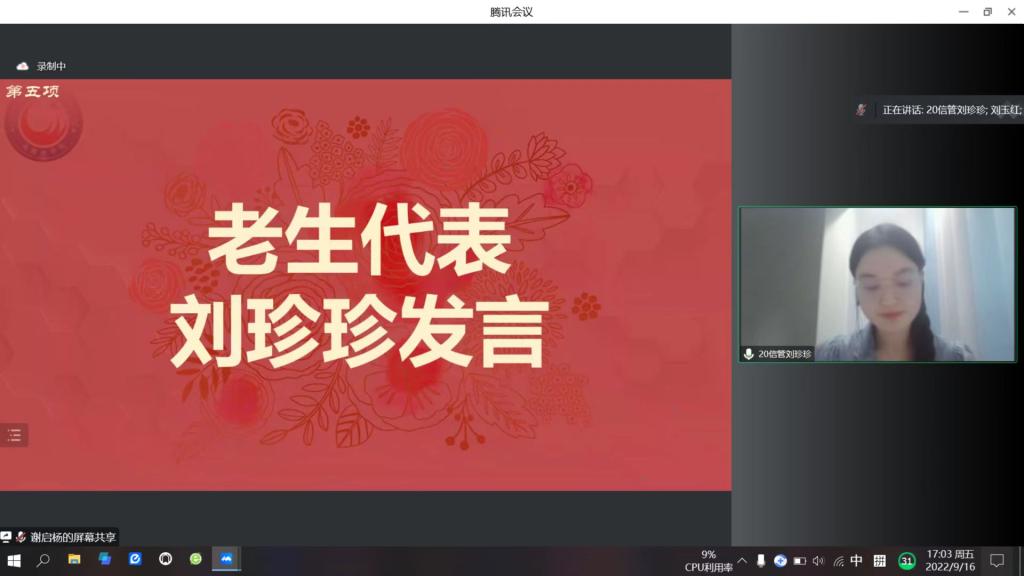1024x576 pixels.
Task: Open the side list panel icon
Action: pos(14,434)
